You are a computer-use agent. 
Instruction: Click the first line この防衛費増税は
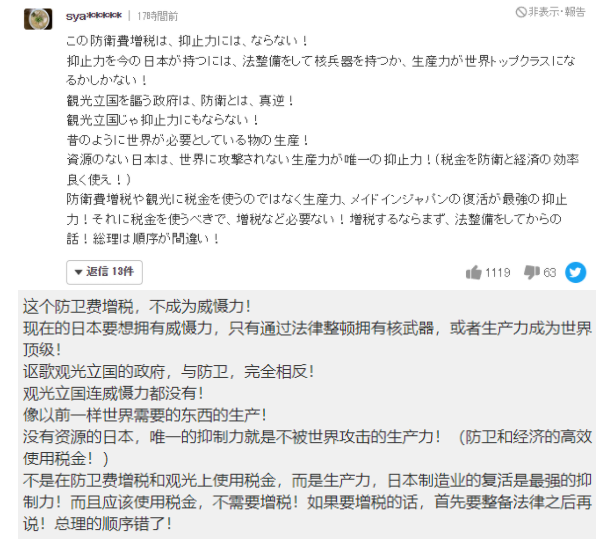tap(187, 40)
